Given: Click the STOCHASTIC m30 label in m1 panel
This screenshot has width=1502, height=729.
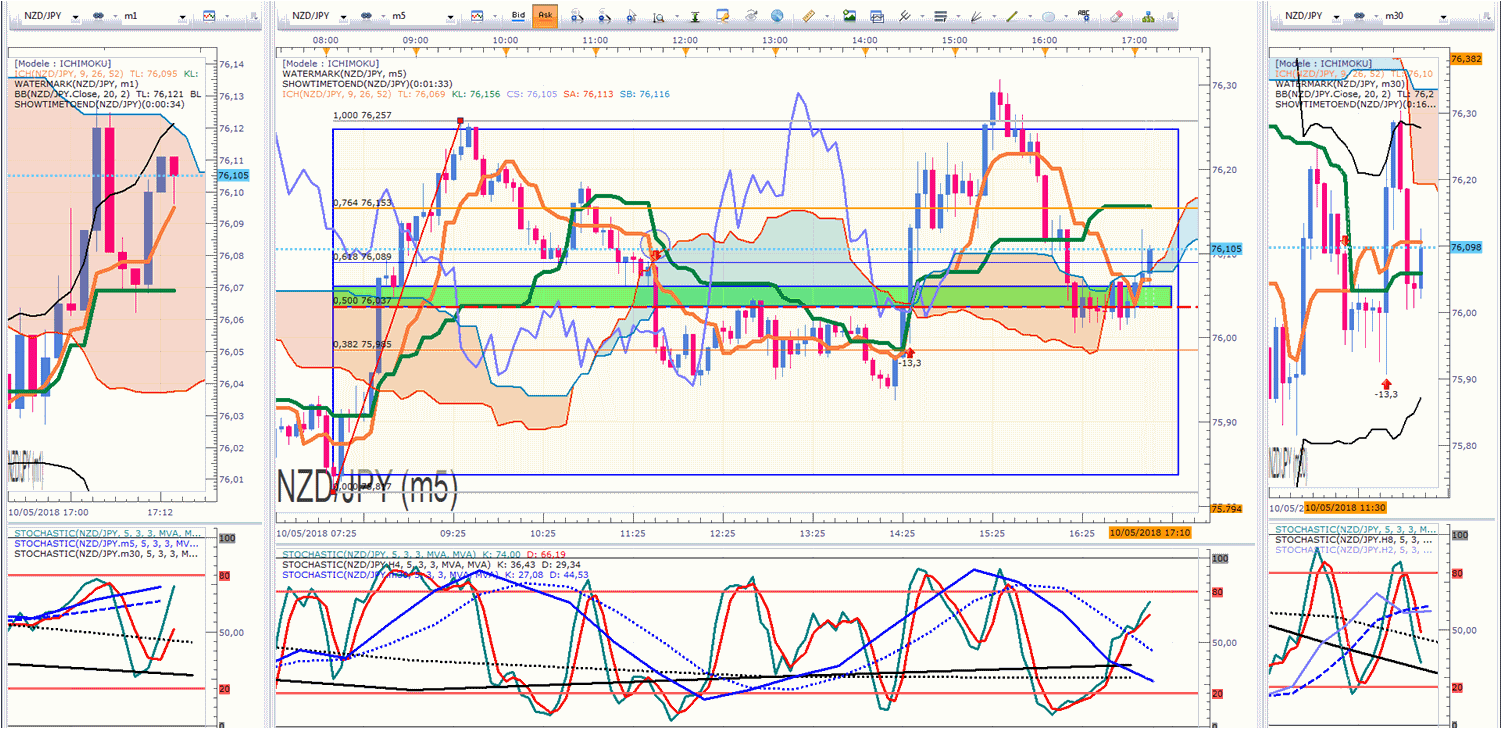Looking at the screenshot, I should [106, 553].
